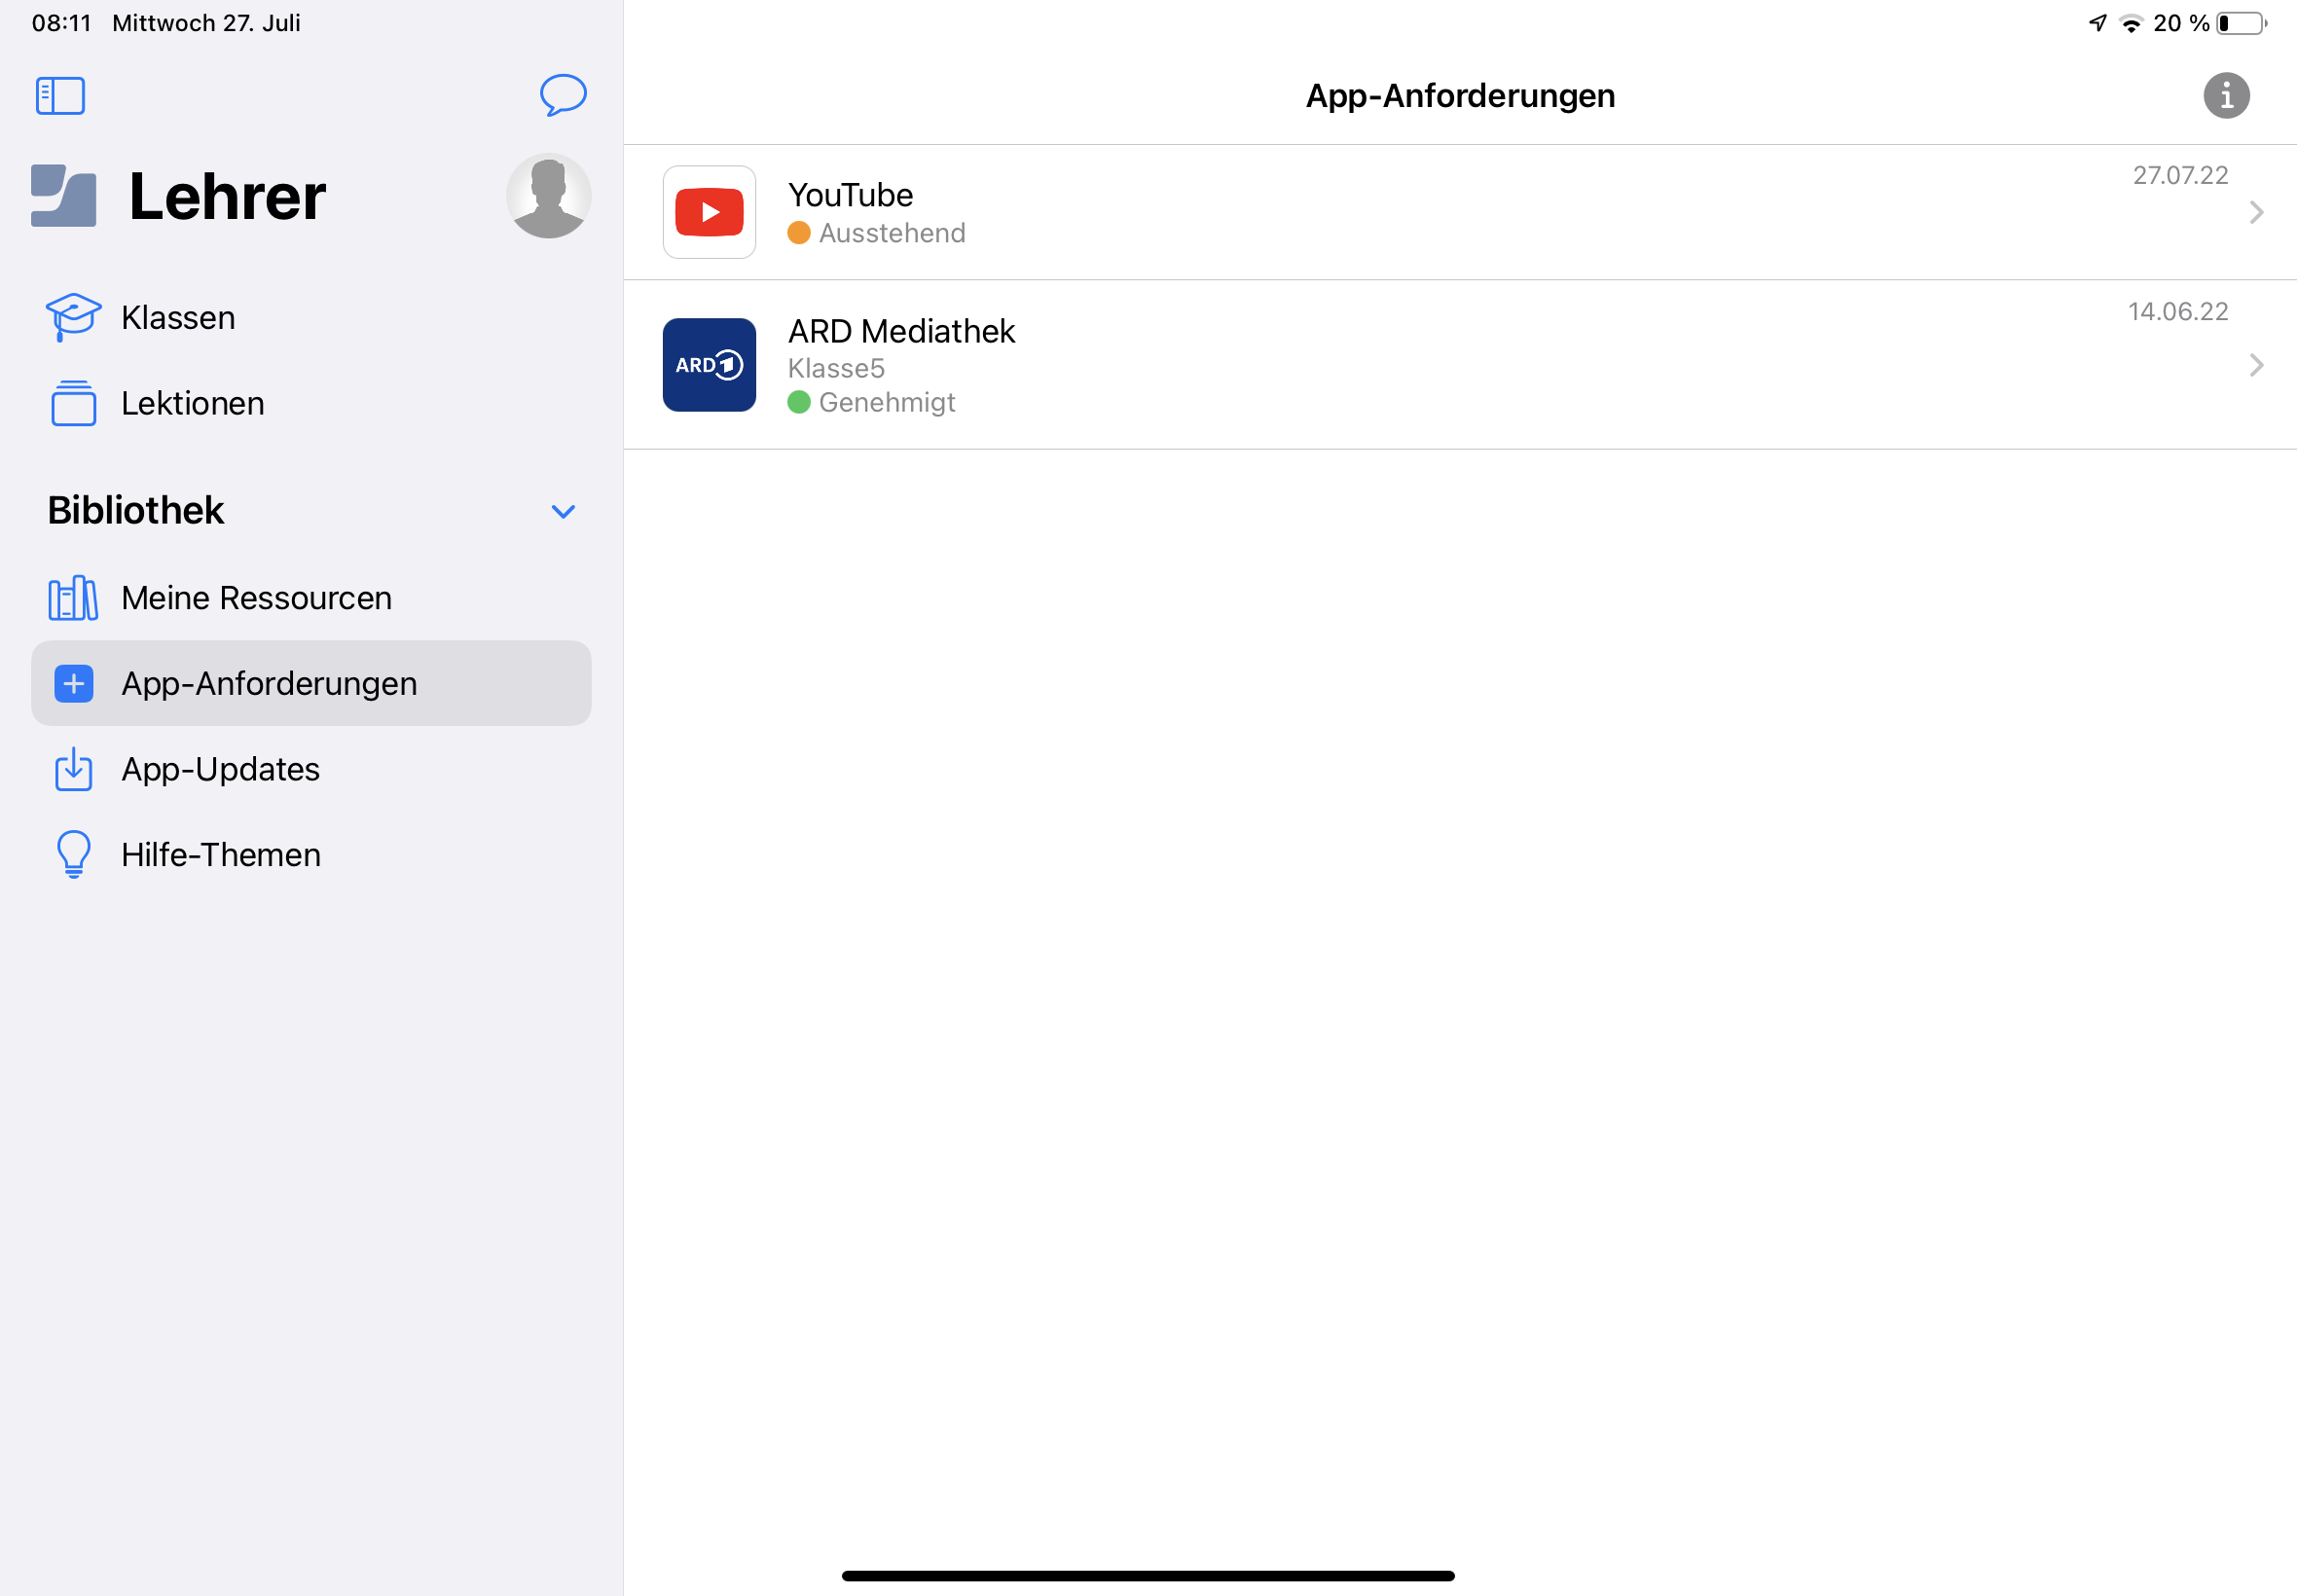Click the download icon for App-Updates

pos(74,770)
